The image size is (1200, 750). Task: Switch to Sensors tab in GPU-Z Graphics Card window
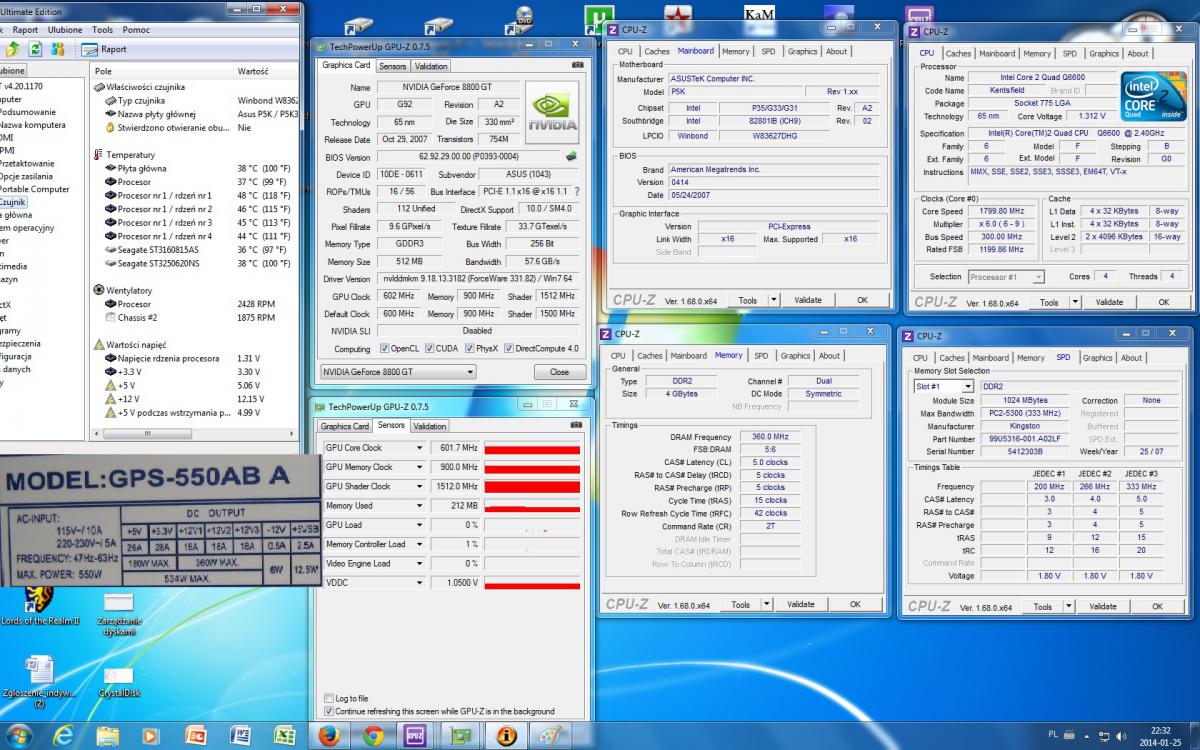(x=393, y=66)
